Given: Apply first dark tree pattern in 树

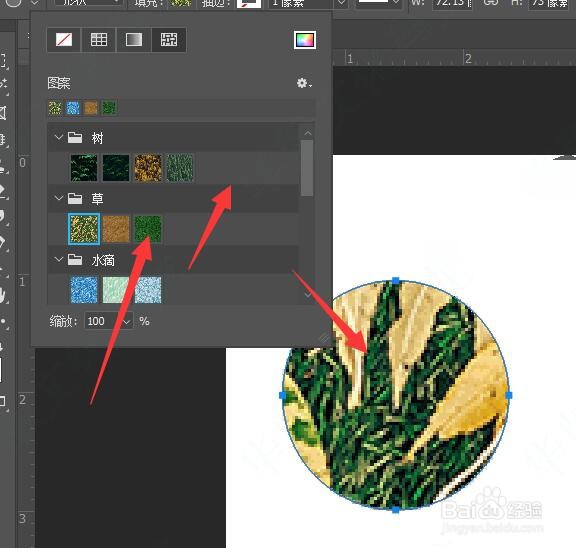Looking at the screenshot, I should click(x=84, y=168).
